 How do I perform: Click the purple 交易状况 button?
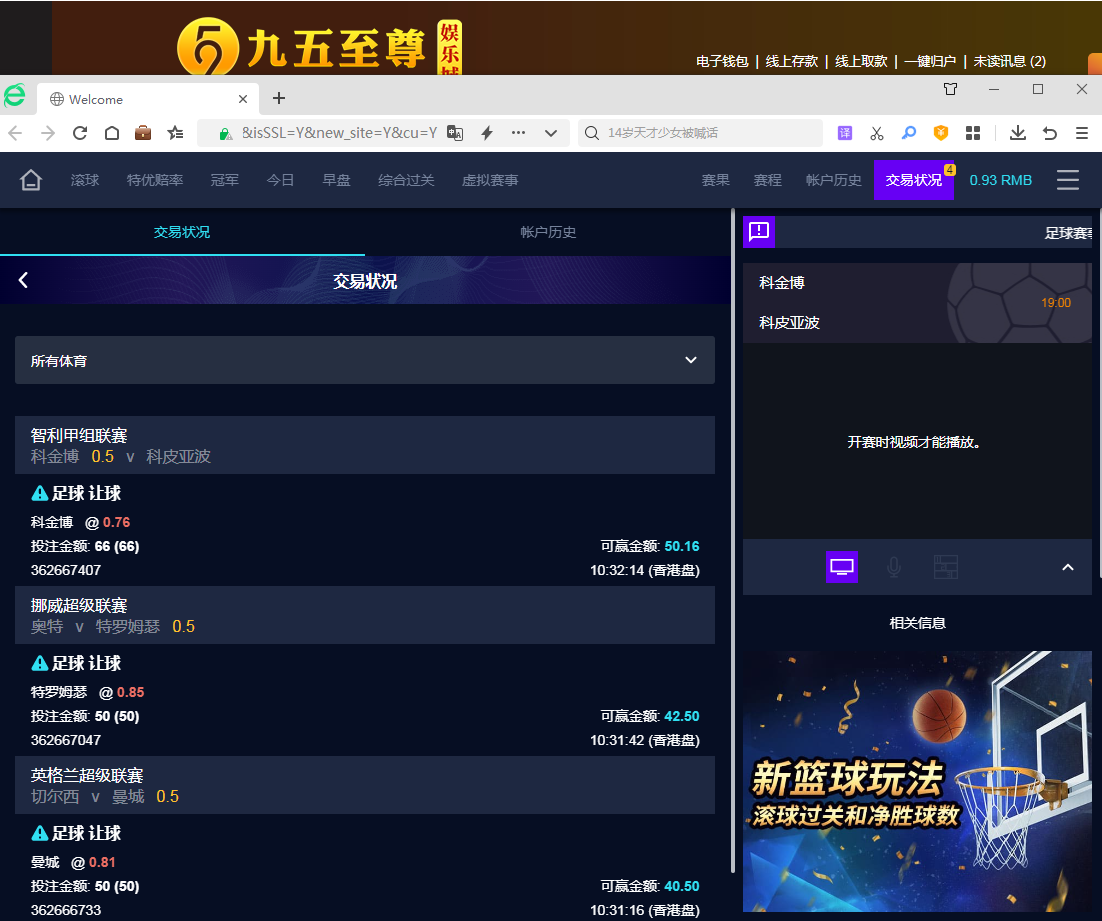pos(913,181)
